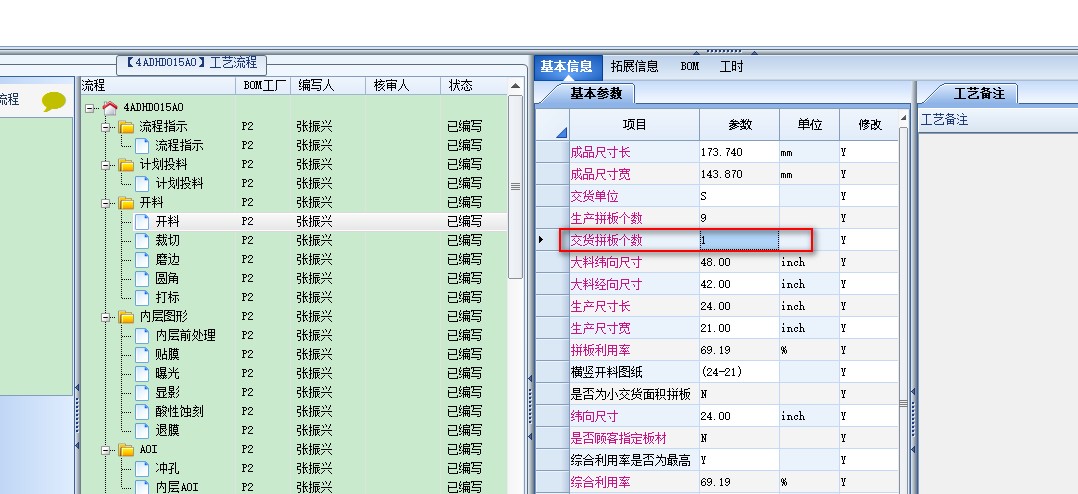Click the 单位 column header
The height and width of the screenshot is (494, 1078).
point(809,125)
